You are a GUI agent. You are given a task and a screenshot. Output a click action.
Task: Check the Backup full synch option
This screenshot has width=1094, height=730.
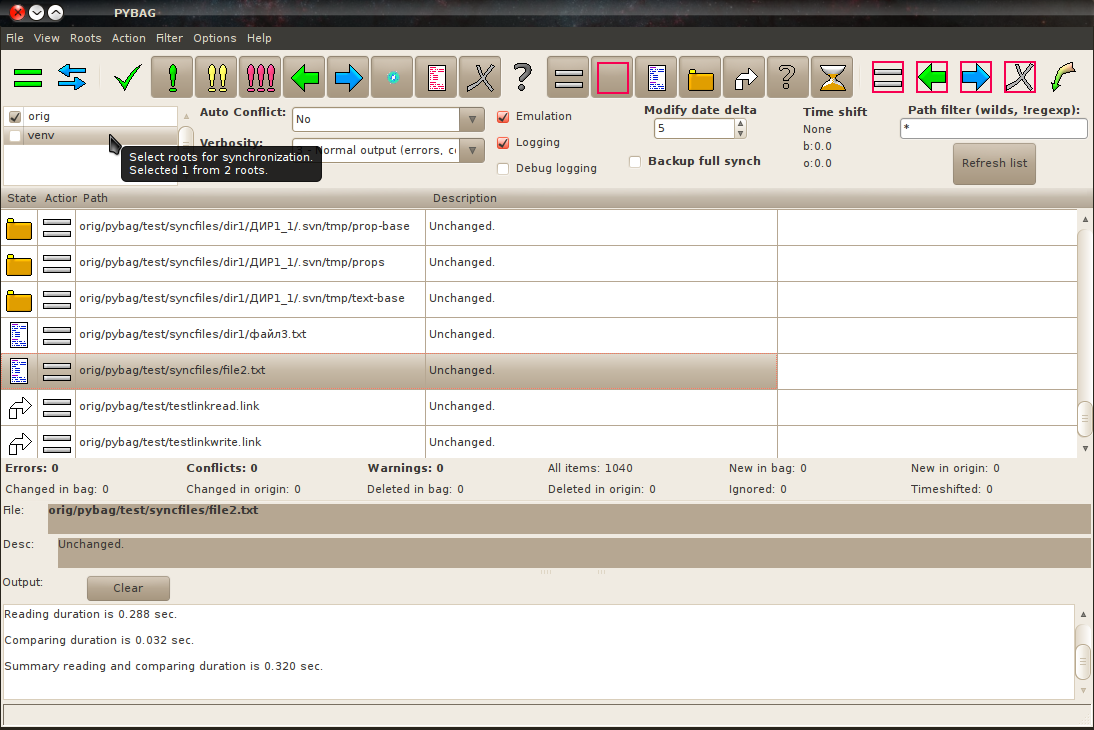pyautogui.click(x=635, y=162)
